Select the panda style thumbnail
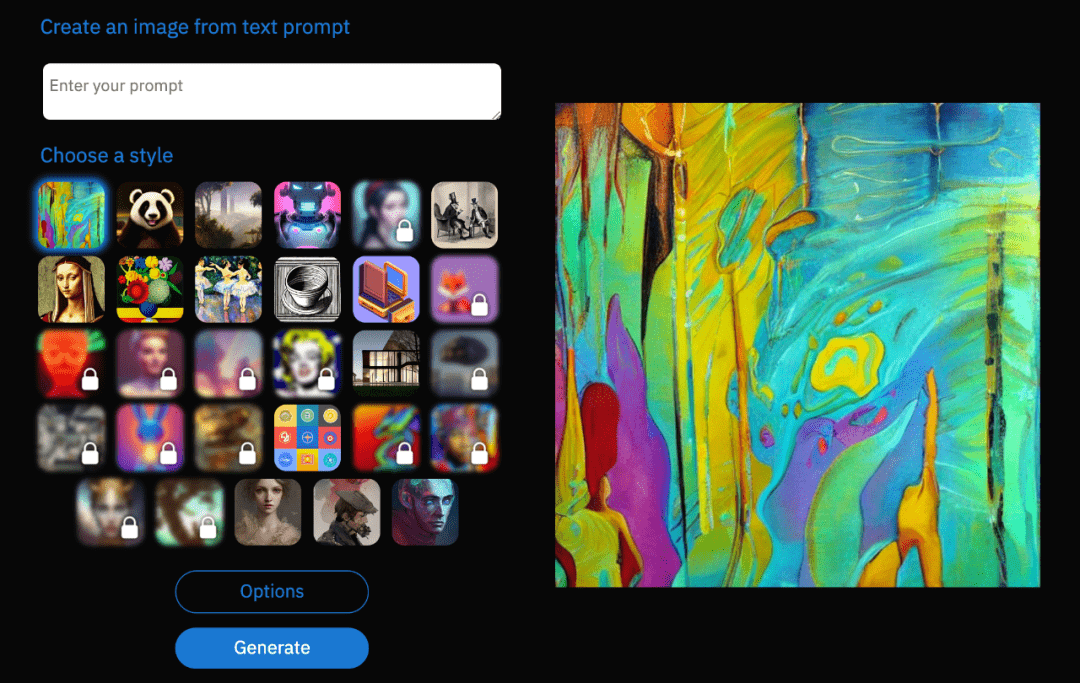Viewport: 1080px width, 683px height. tap(149, 215)
